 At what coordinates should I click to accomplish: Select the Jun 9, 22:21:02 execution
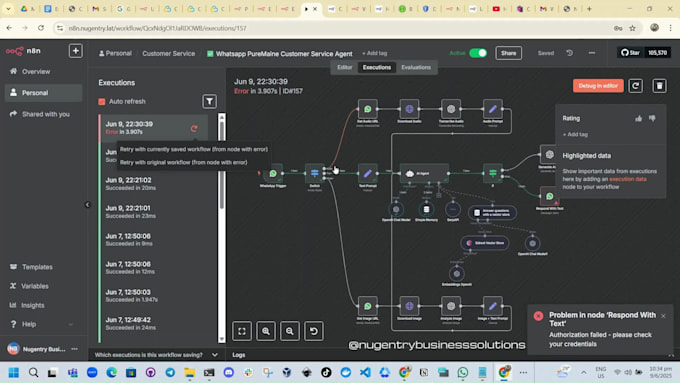point(154,183)
